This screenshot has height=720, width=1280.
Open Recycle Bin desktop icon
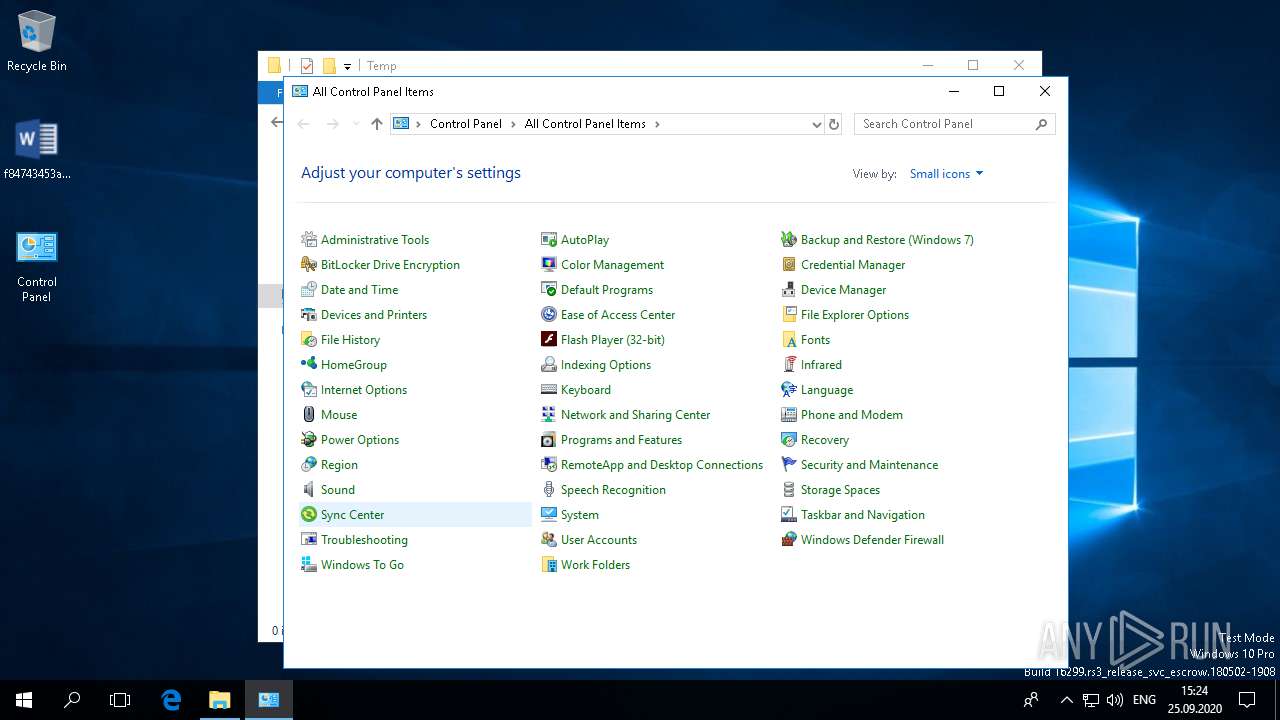pos(37,41)
